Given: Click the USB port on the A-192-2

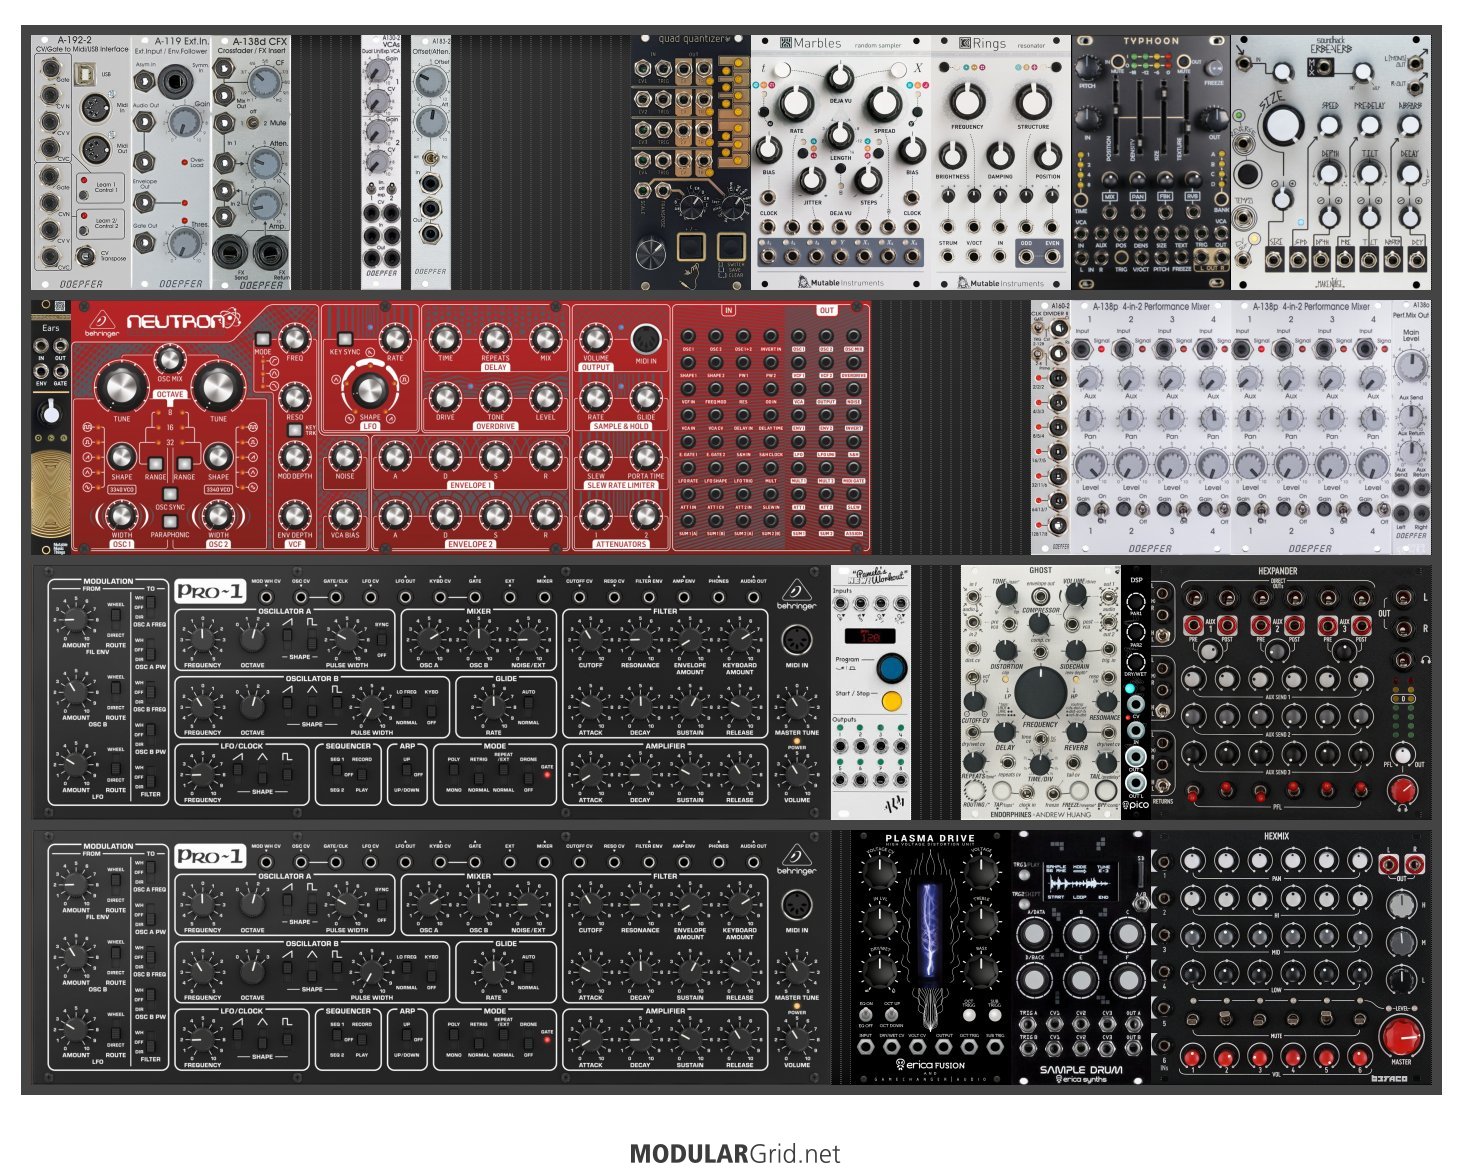Looking at the screenshot, I should tap(85, 75).
